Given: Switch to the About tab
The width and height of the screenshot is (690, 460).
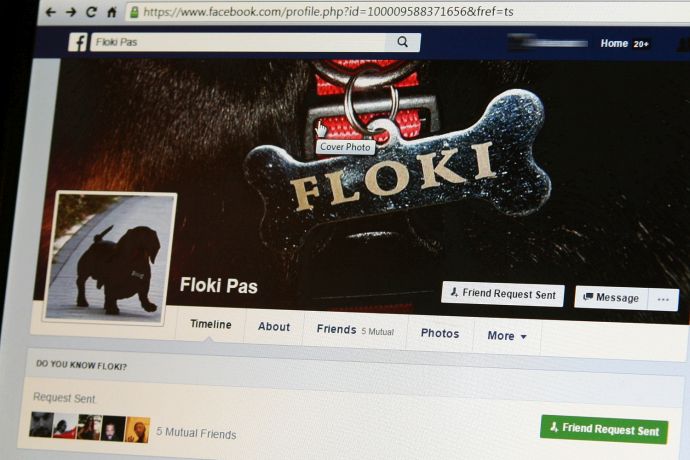Looking at the screenshot, I should coord(274,327).
